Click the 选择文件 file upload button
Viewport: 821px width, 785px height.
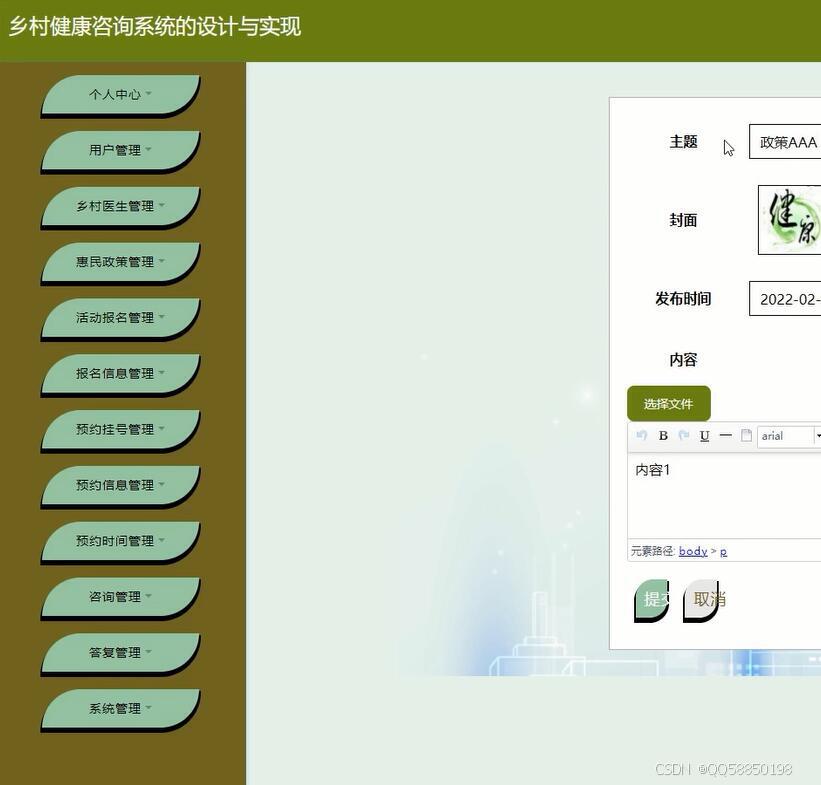tap(669, 403)
